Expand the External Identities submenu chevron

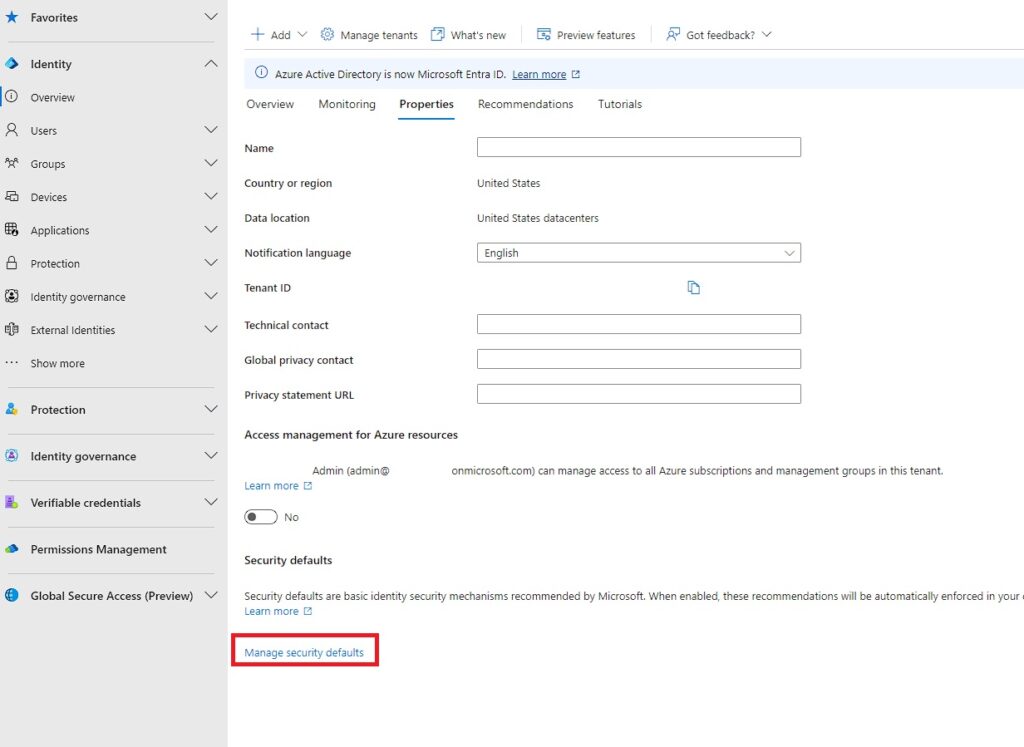[211, 330]
